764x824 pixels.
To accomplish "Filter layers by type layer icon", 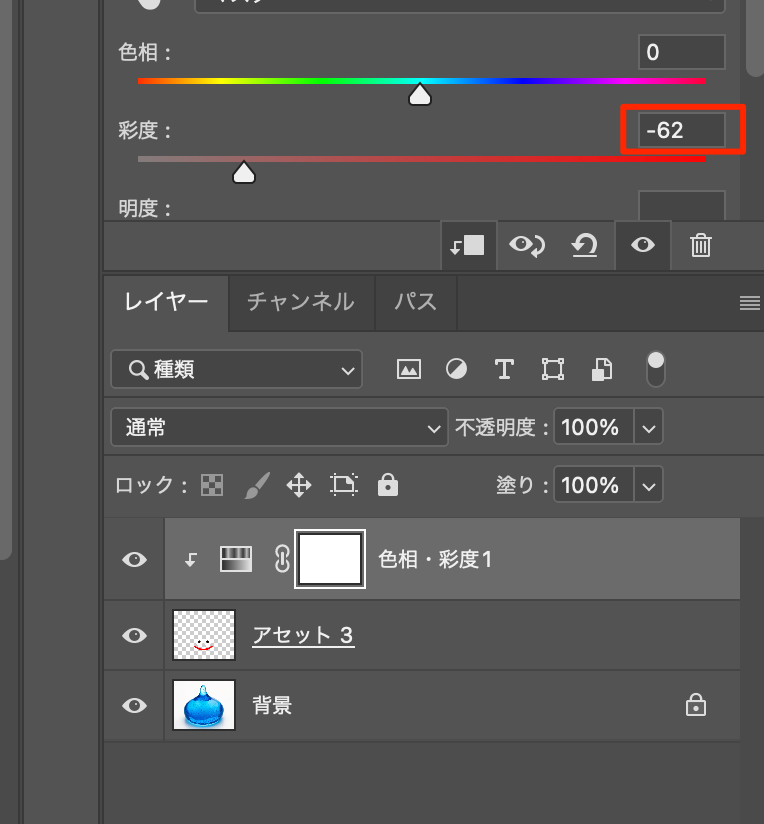I will coord(504,370).
